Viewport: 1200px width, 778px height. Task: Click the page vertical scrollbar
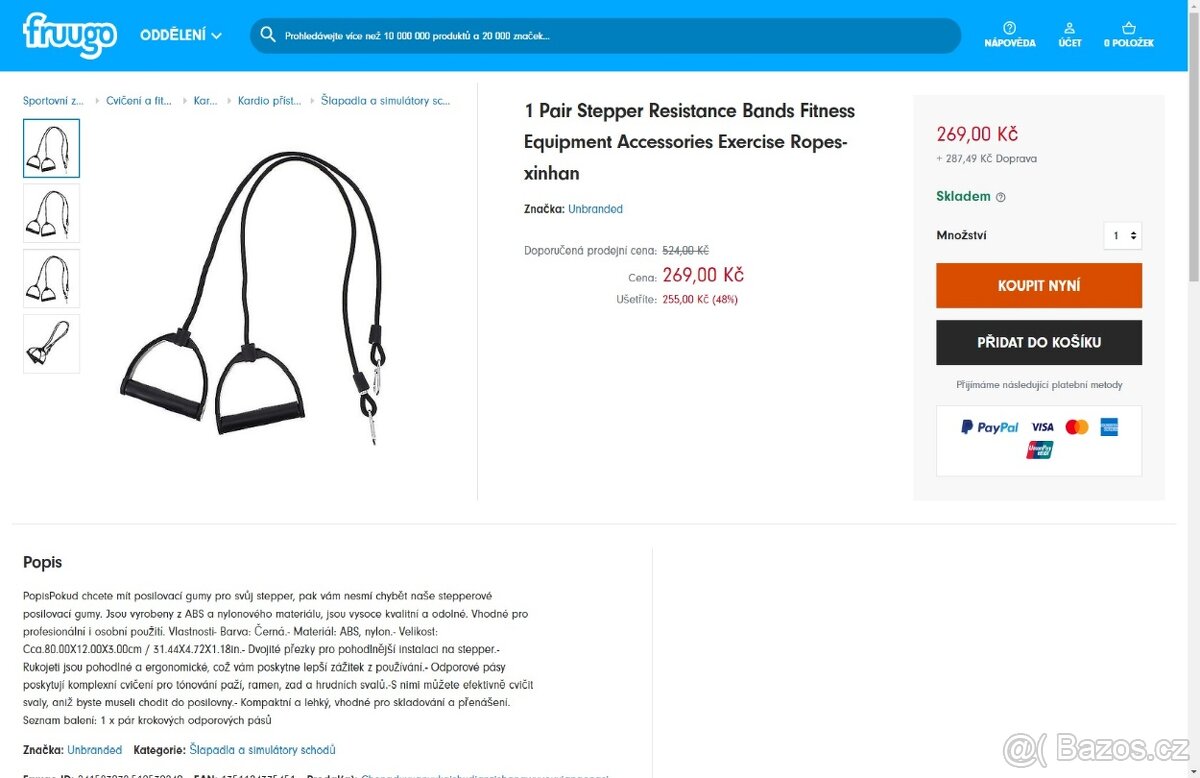[1192, 389]
